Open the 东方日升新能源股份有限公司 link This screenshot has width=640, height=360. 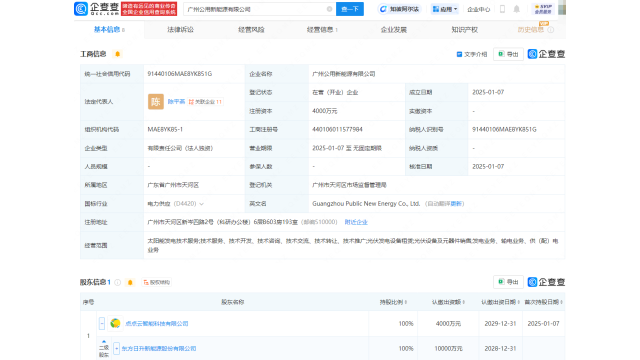(159, 349)
